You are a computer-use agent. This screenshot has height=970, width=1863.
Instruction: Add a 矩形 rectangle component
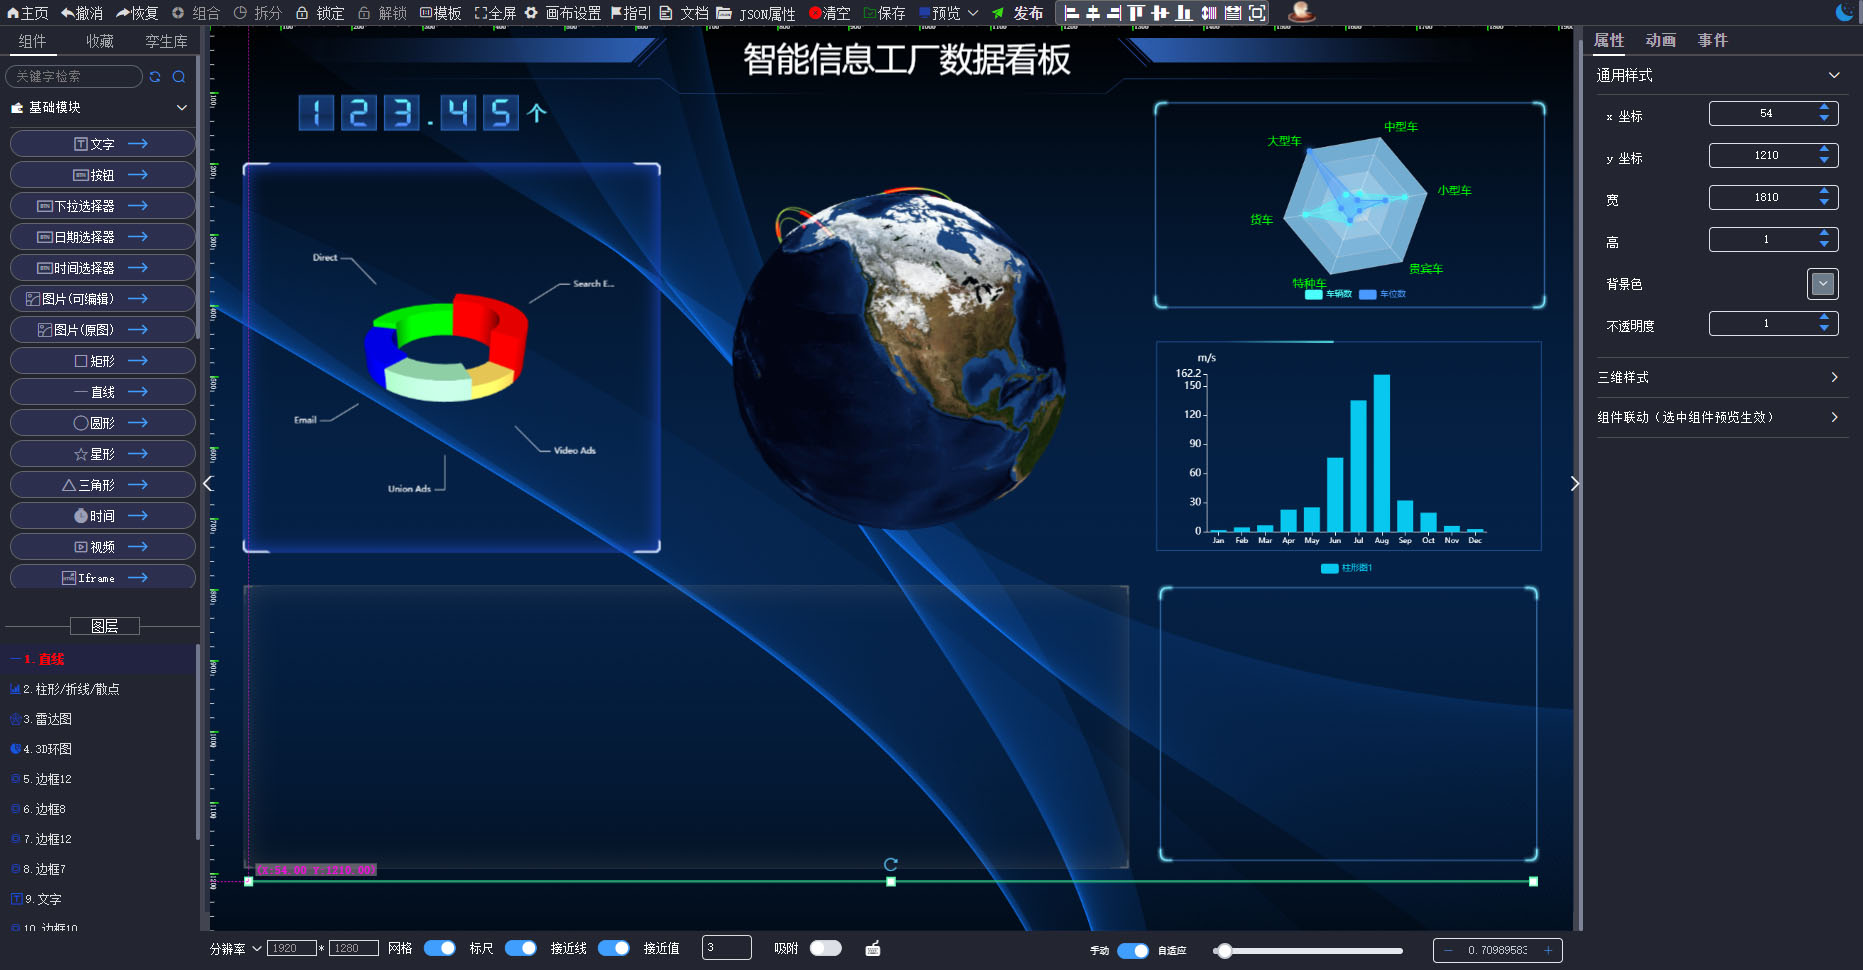102,361
